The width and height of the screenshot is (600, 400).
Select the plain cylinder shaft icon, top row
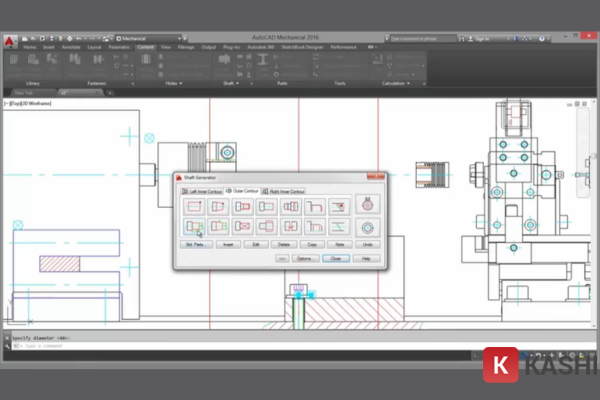pos(194,207)
